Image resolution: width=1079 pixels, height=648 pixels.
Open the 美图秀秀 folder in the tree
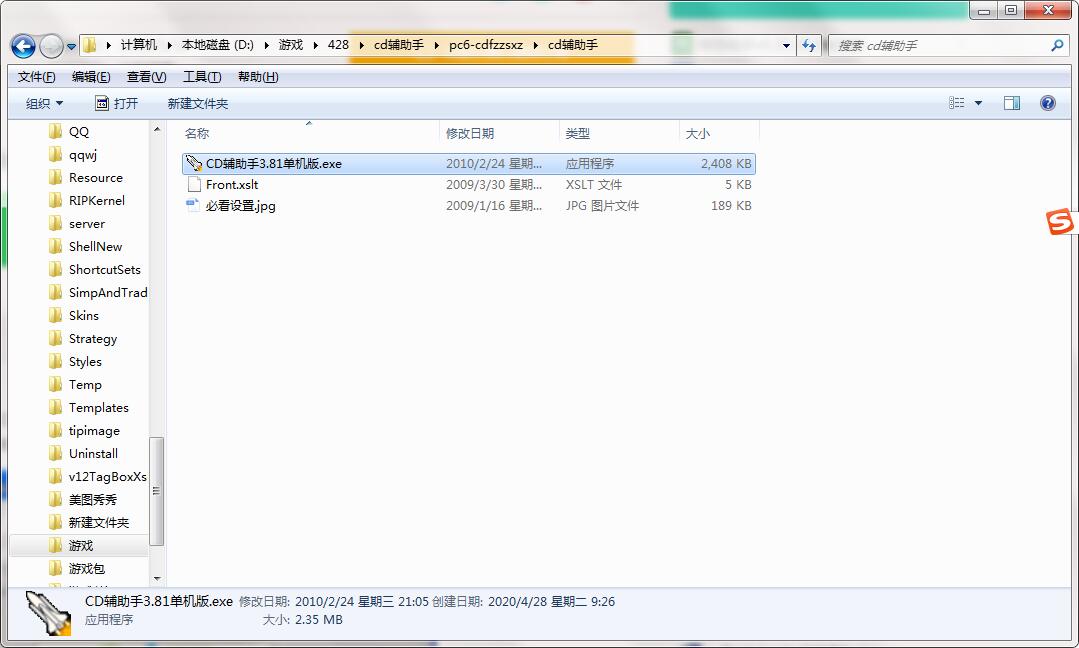coord(92,499)
